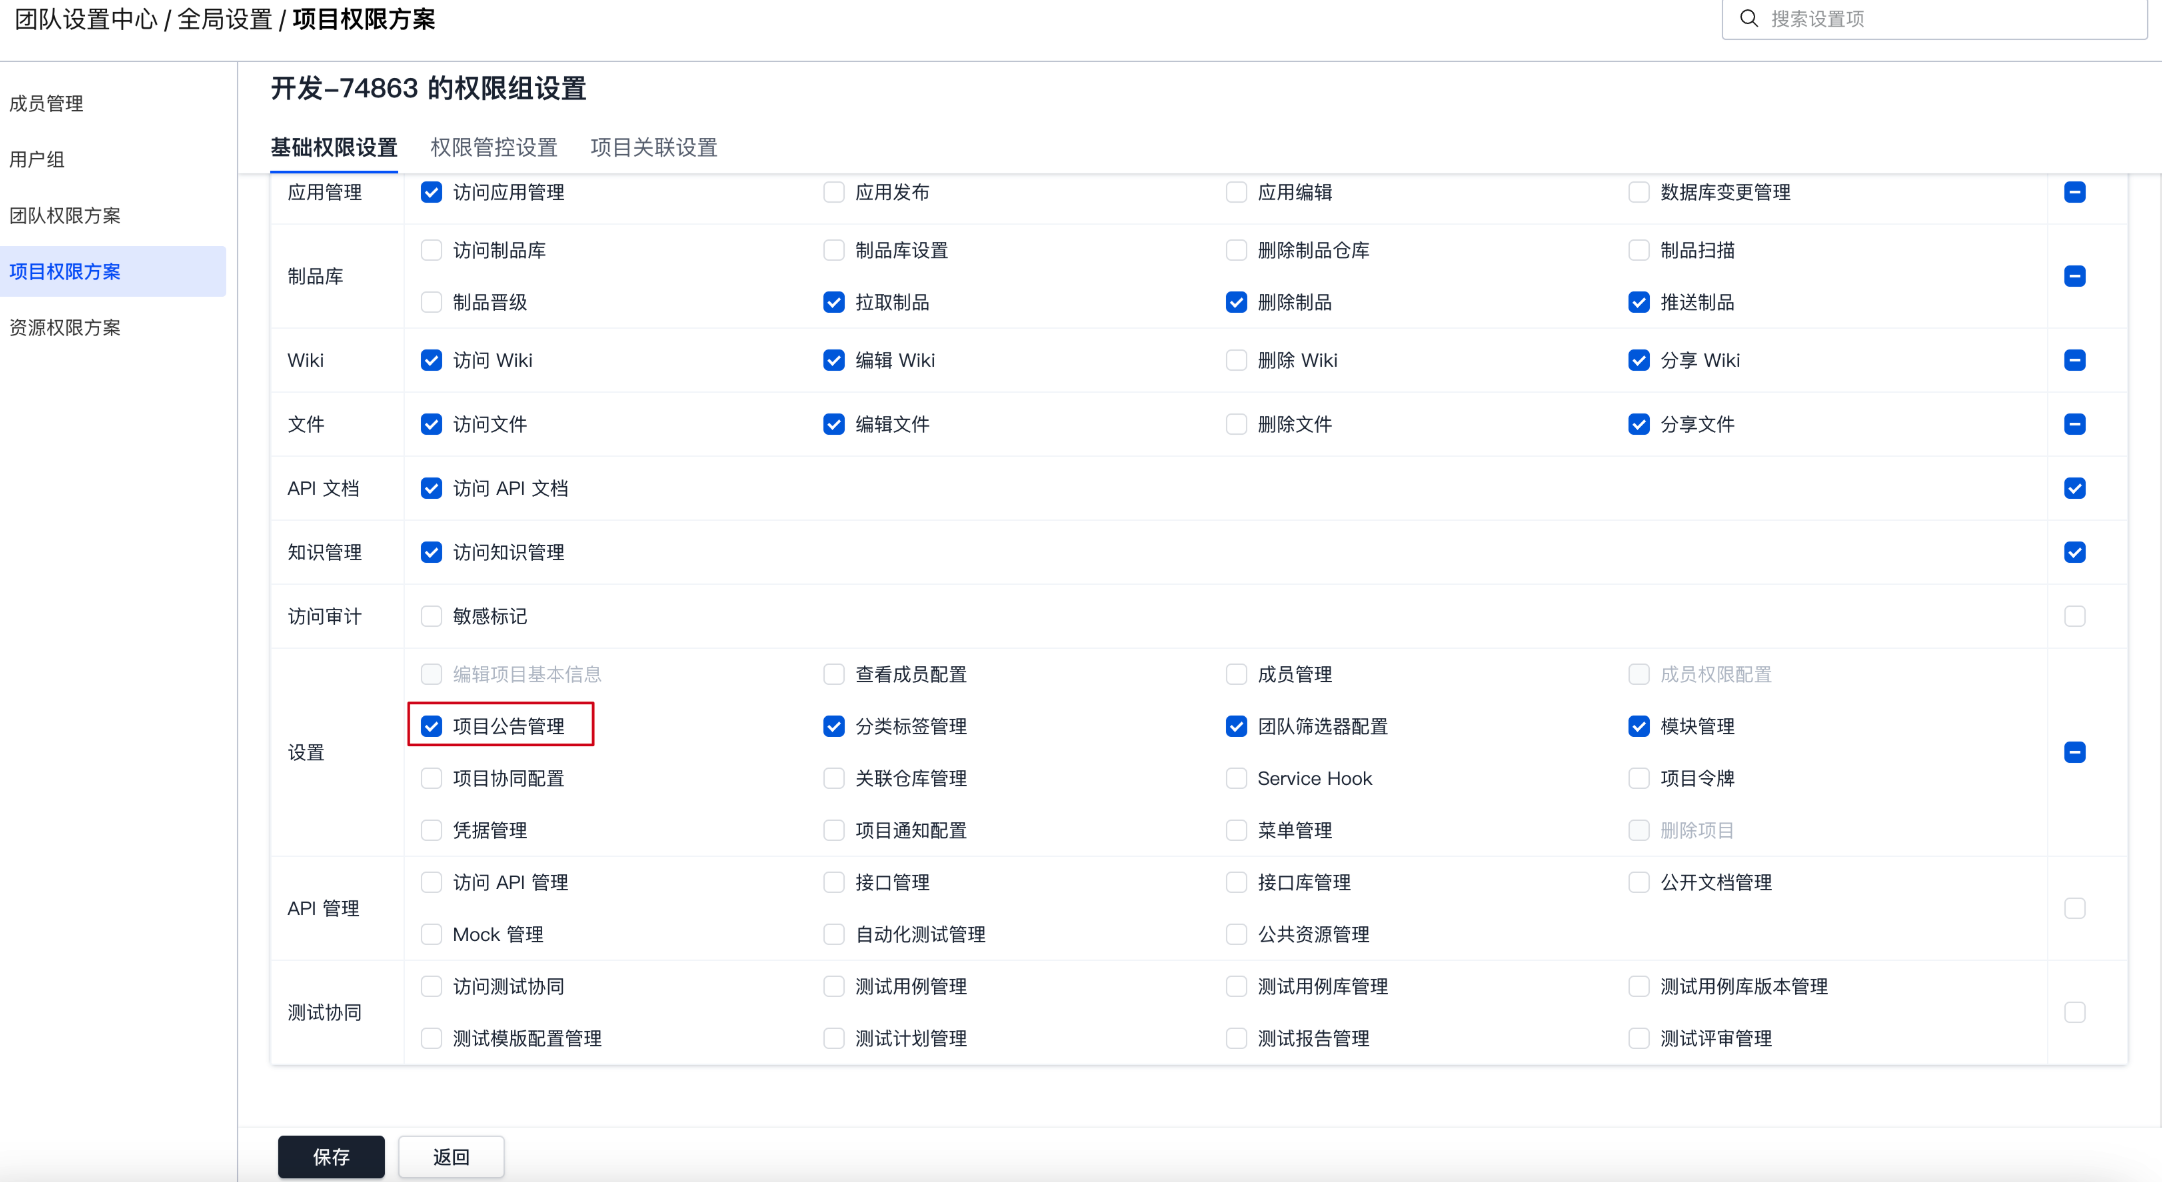Open 团队权限方案 in sidebar

65,215
